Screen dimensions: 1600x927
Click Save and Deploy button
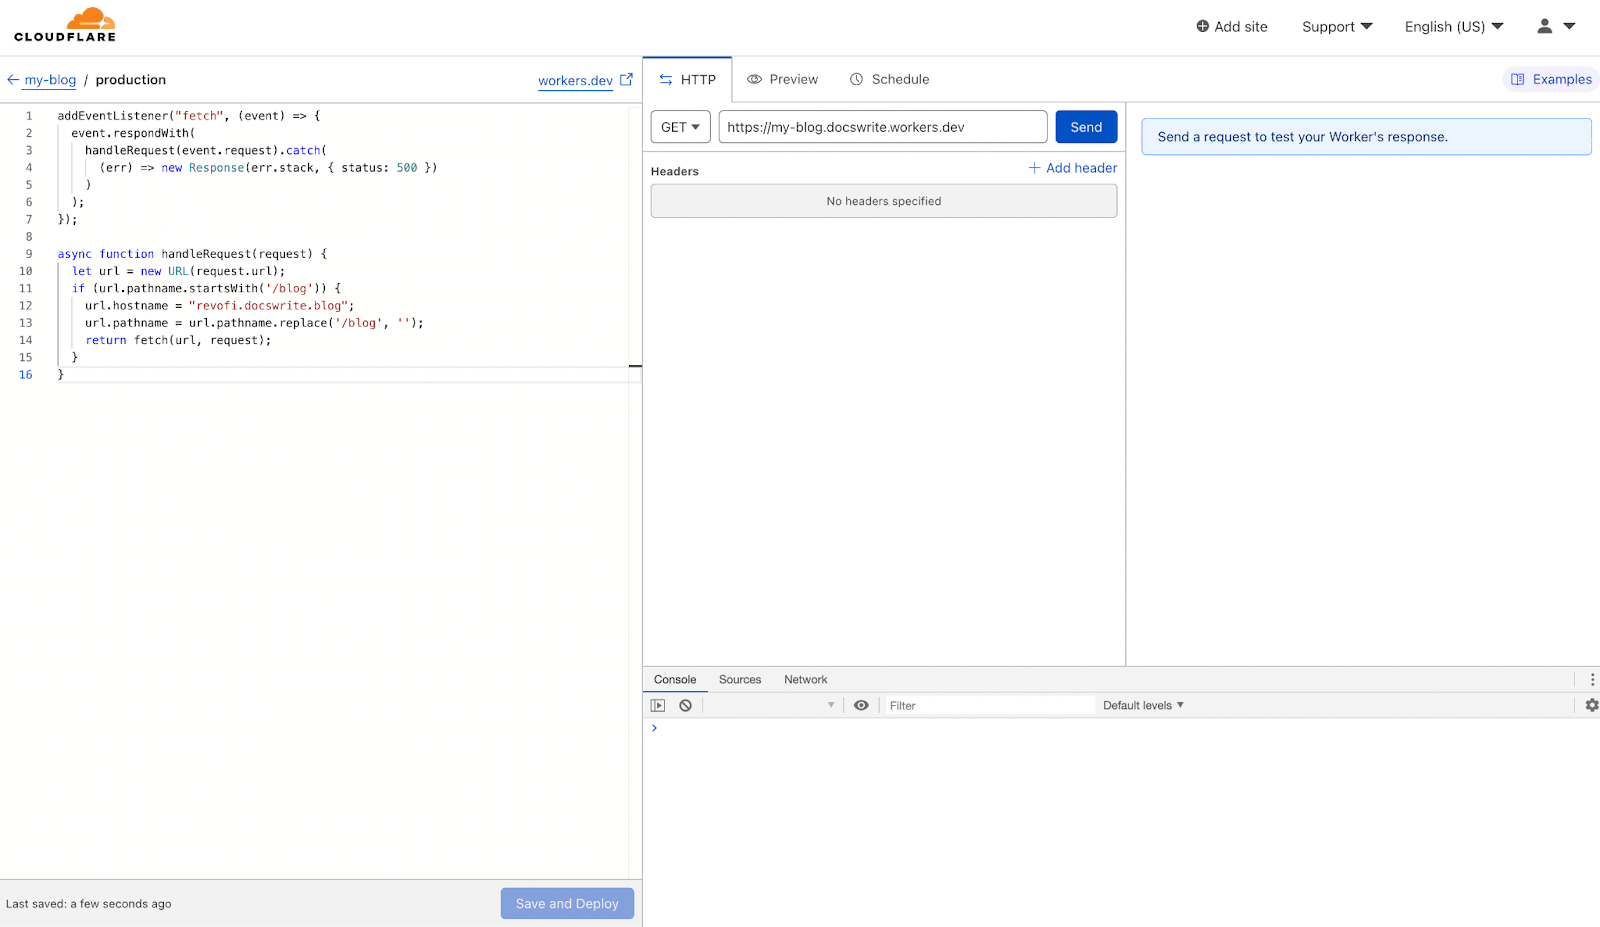point(567,903)
